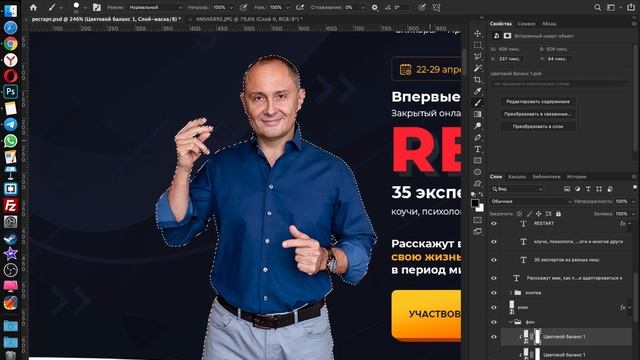Open the brush opacity dropdown arrow
This screenshot has width=640, height=360.
coord(231,7)
